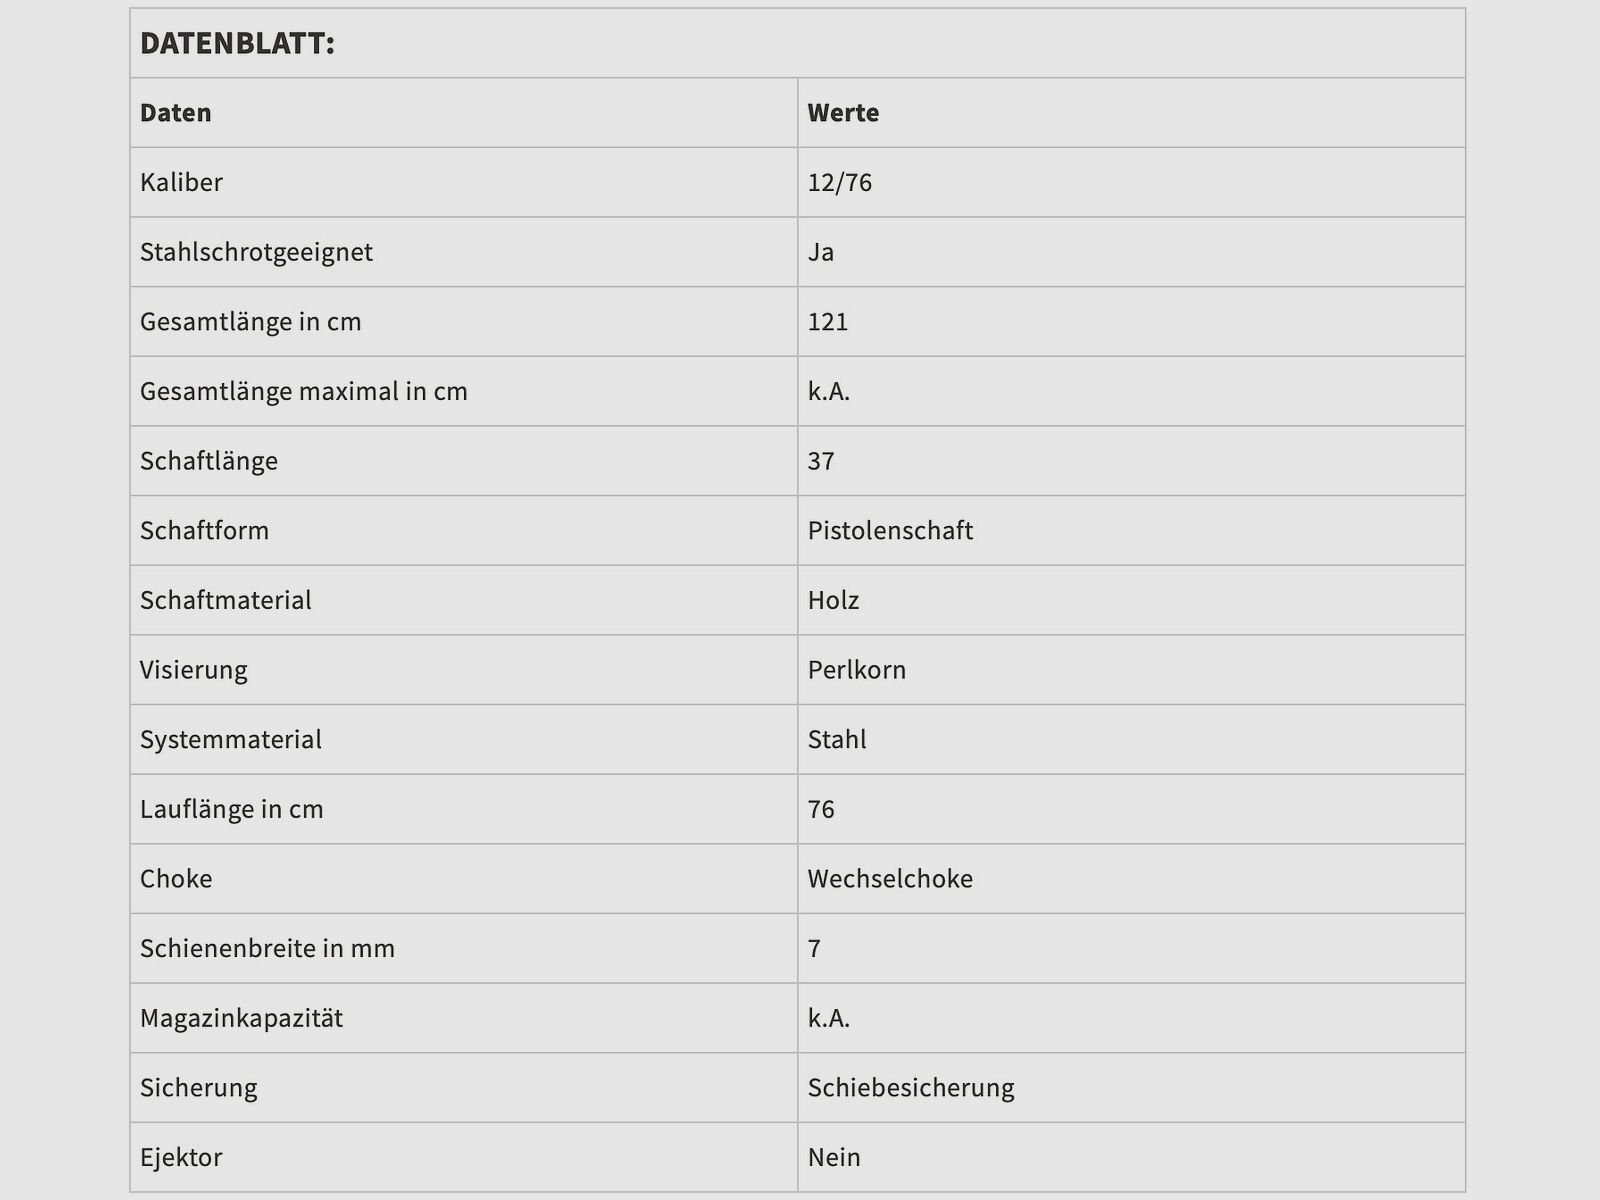This screenshot has height=1200, width=1600.
Task: Click the Schaftlänge value 37
Action: click(x=821, y=461)
